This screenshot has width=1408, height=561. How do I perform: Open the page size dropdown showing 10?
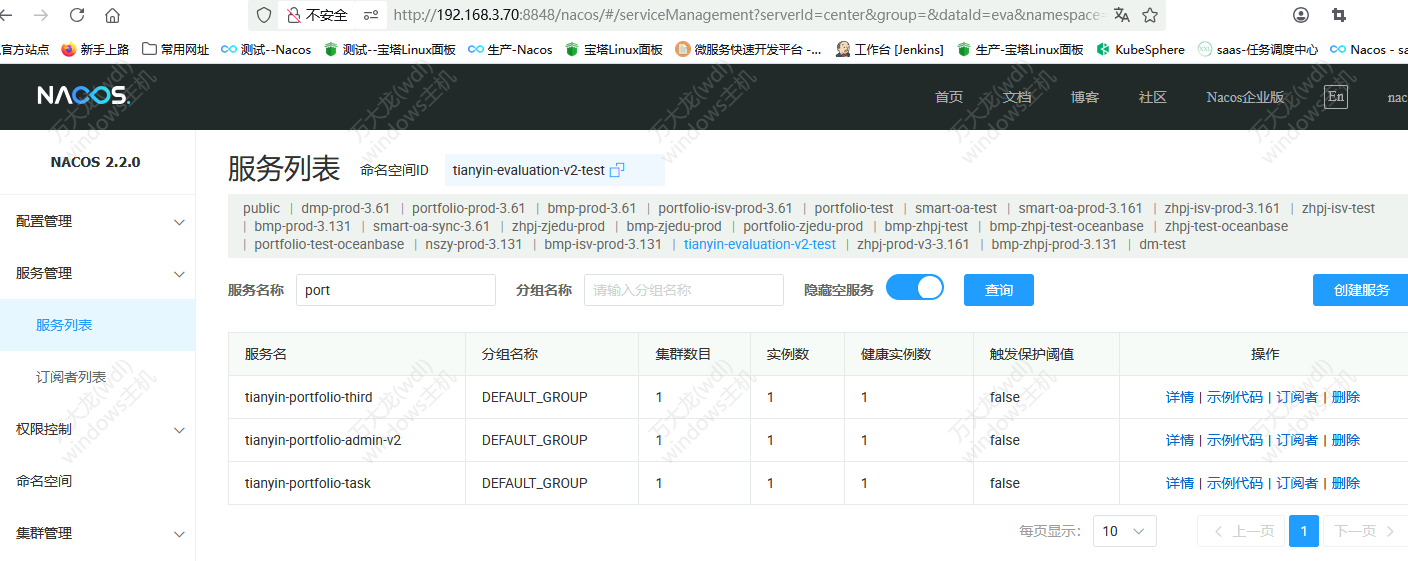click(1124, 531)
